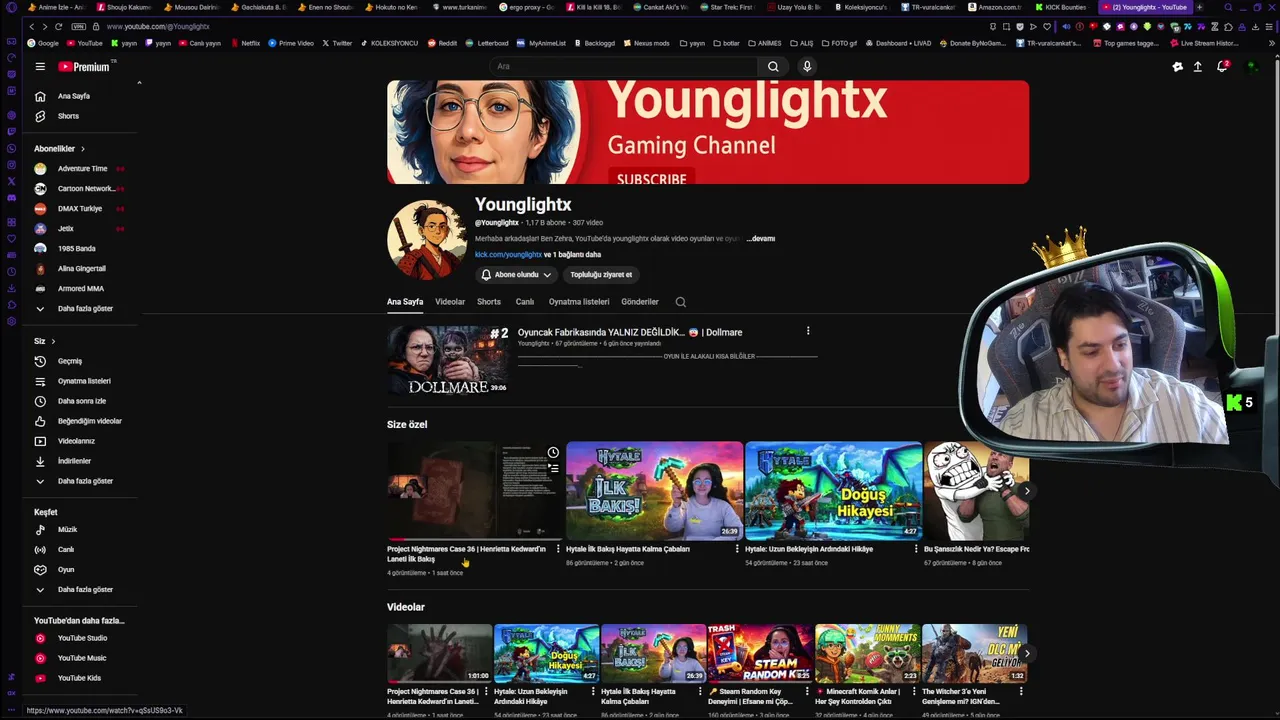The height and width of the screenshot is (720, 1280).
Task: Open YouTube Music from the sidebar
Action: (x=80, y=658)
